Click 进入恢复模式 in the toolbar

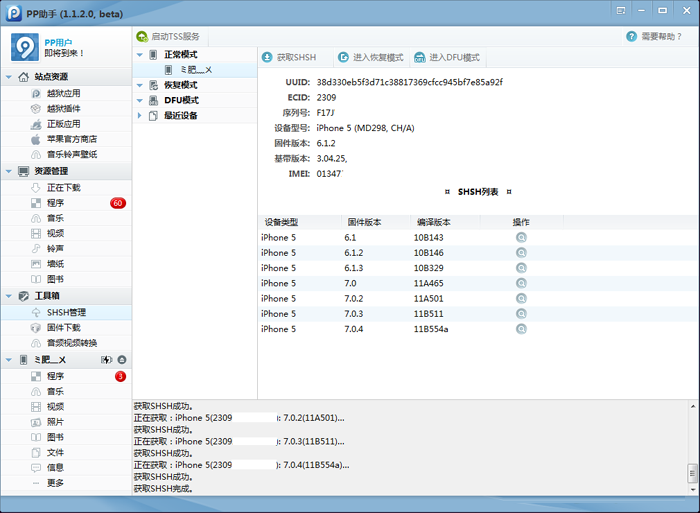(x=370, y=58)
